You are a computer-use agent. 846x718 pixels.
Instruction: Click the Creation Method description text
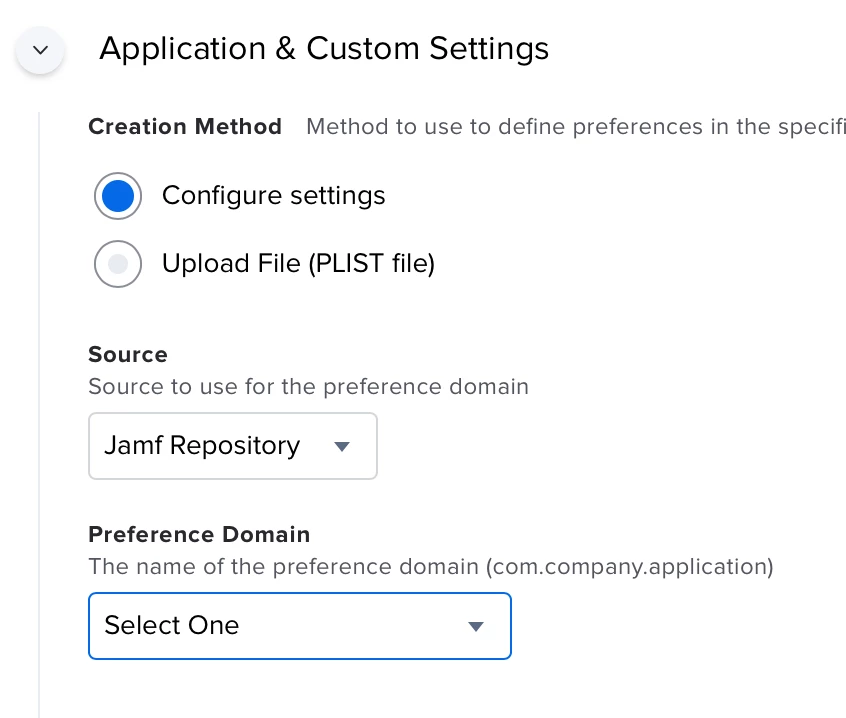(576, 127)
